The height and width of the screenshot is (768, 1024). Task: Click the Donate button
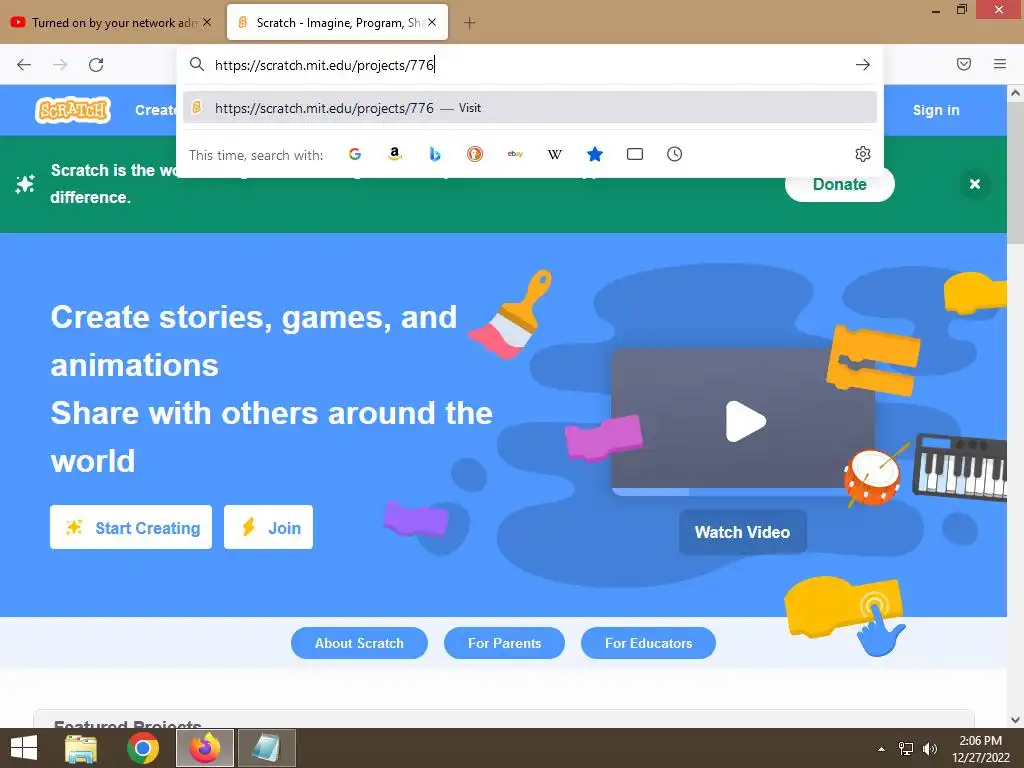tap(840, 184)
